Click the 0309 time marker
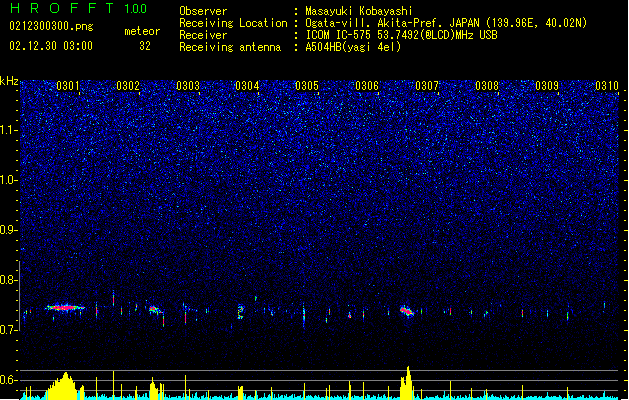Viewport: 629px width, 400px height. pos(547,85)
